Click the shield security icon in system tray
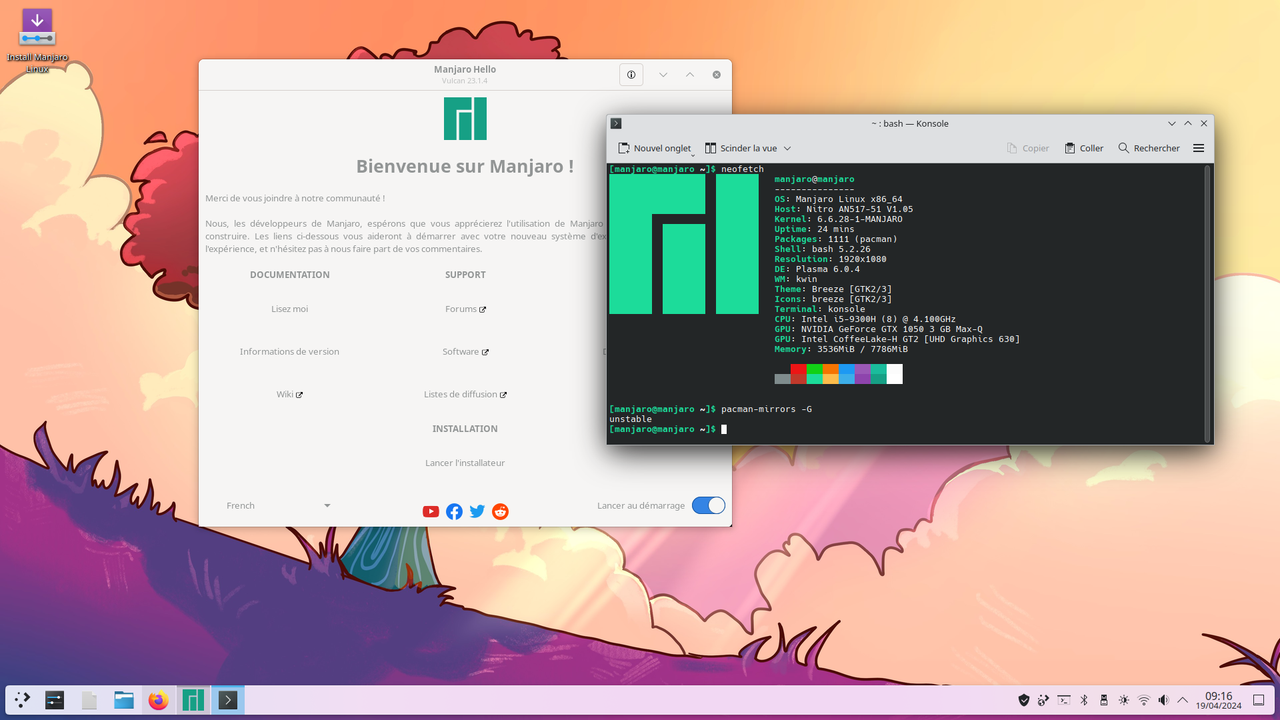Screen dimensions: 1280x720 (1023, 700)
